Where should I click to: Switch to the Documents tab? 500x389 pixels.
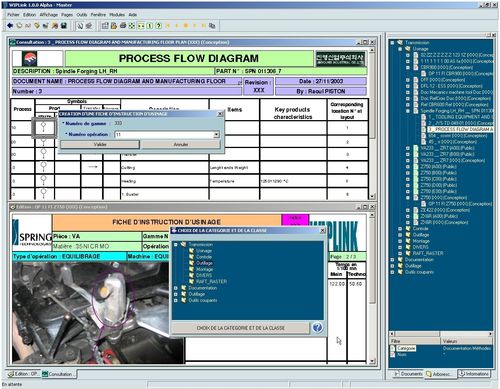click(408, 374)
